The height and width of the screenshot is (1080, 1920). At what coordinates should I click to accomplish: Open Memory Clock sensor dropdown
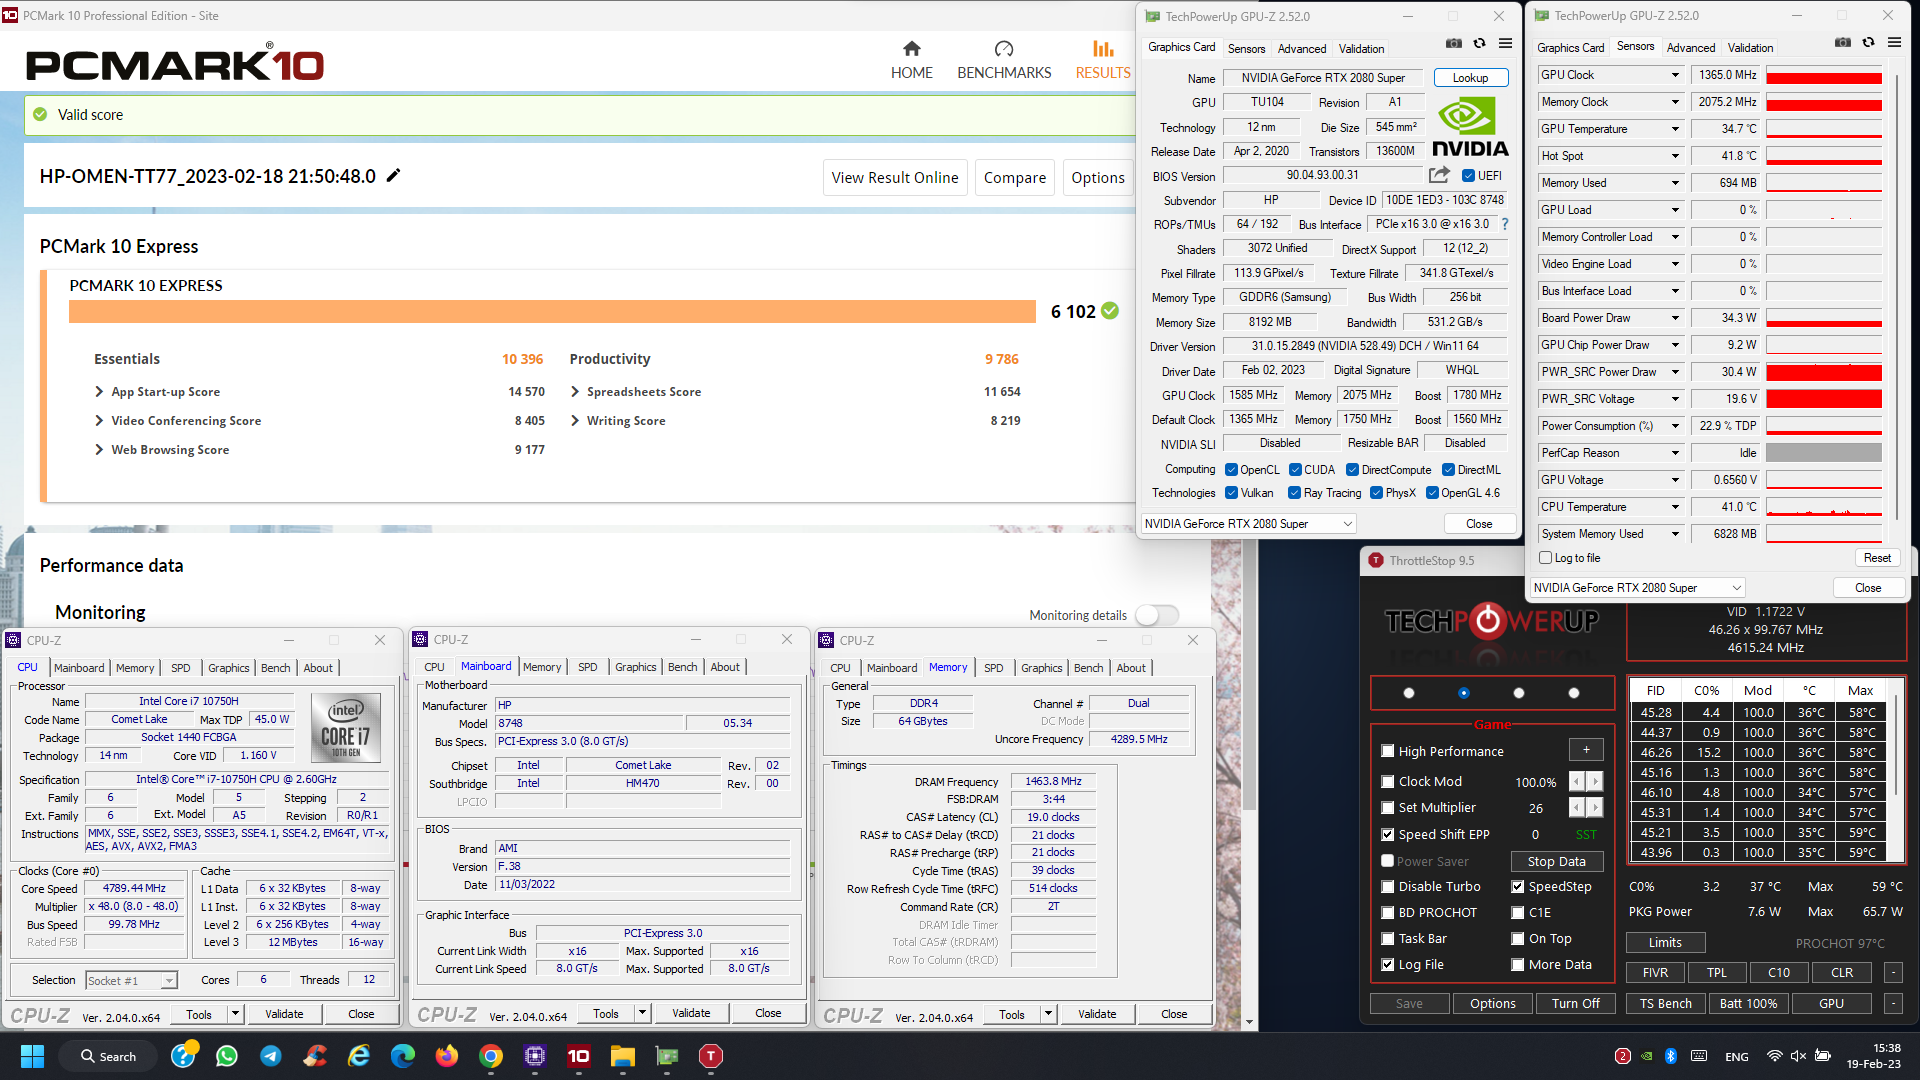click(x=1675, y=102)
